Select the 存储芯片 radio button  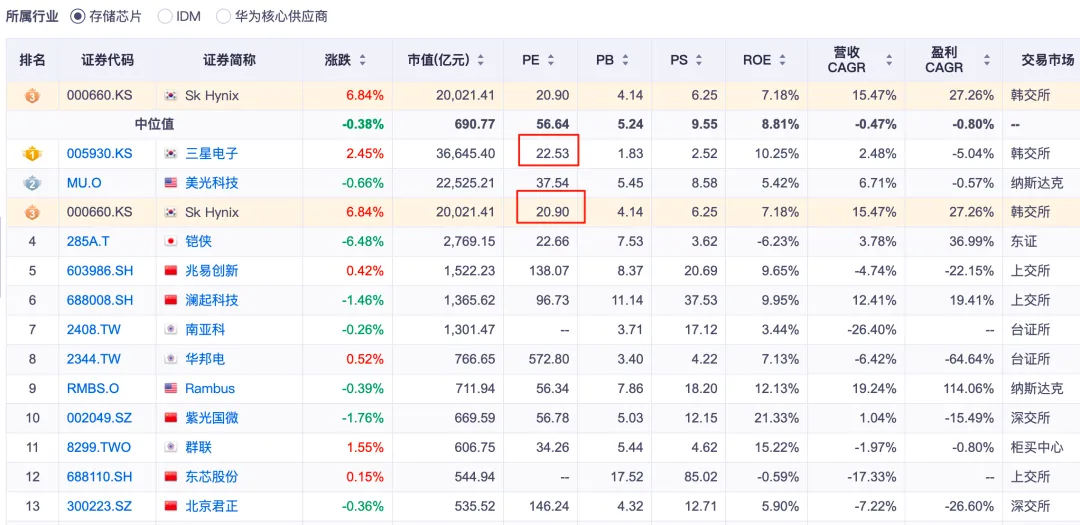click(x=78, y=17)
